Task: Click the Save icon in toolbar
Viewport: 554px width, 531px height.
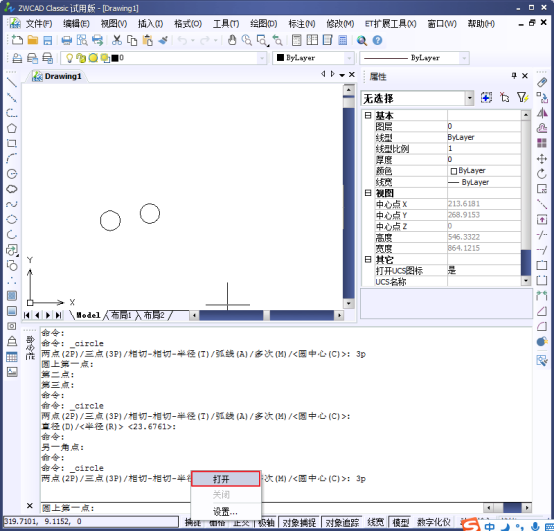Action: [x=48, y=40]
